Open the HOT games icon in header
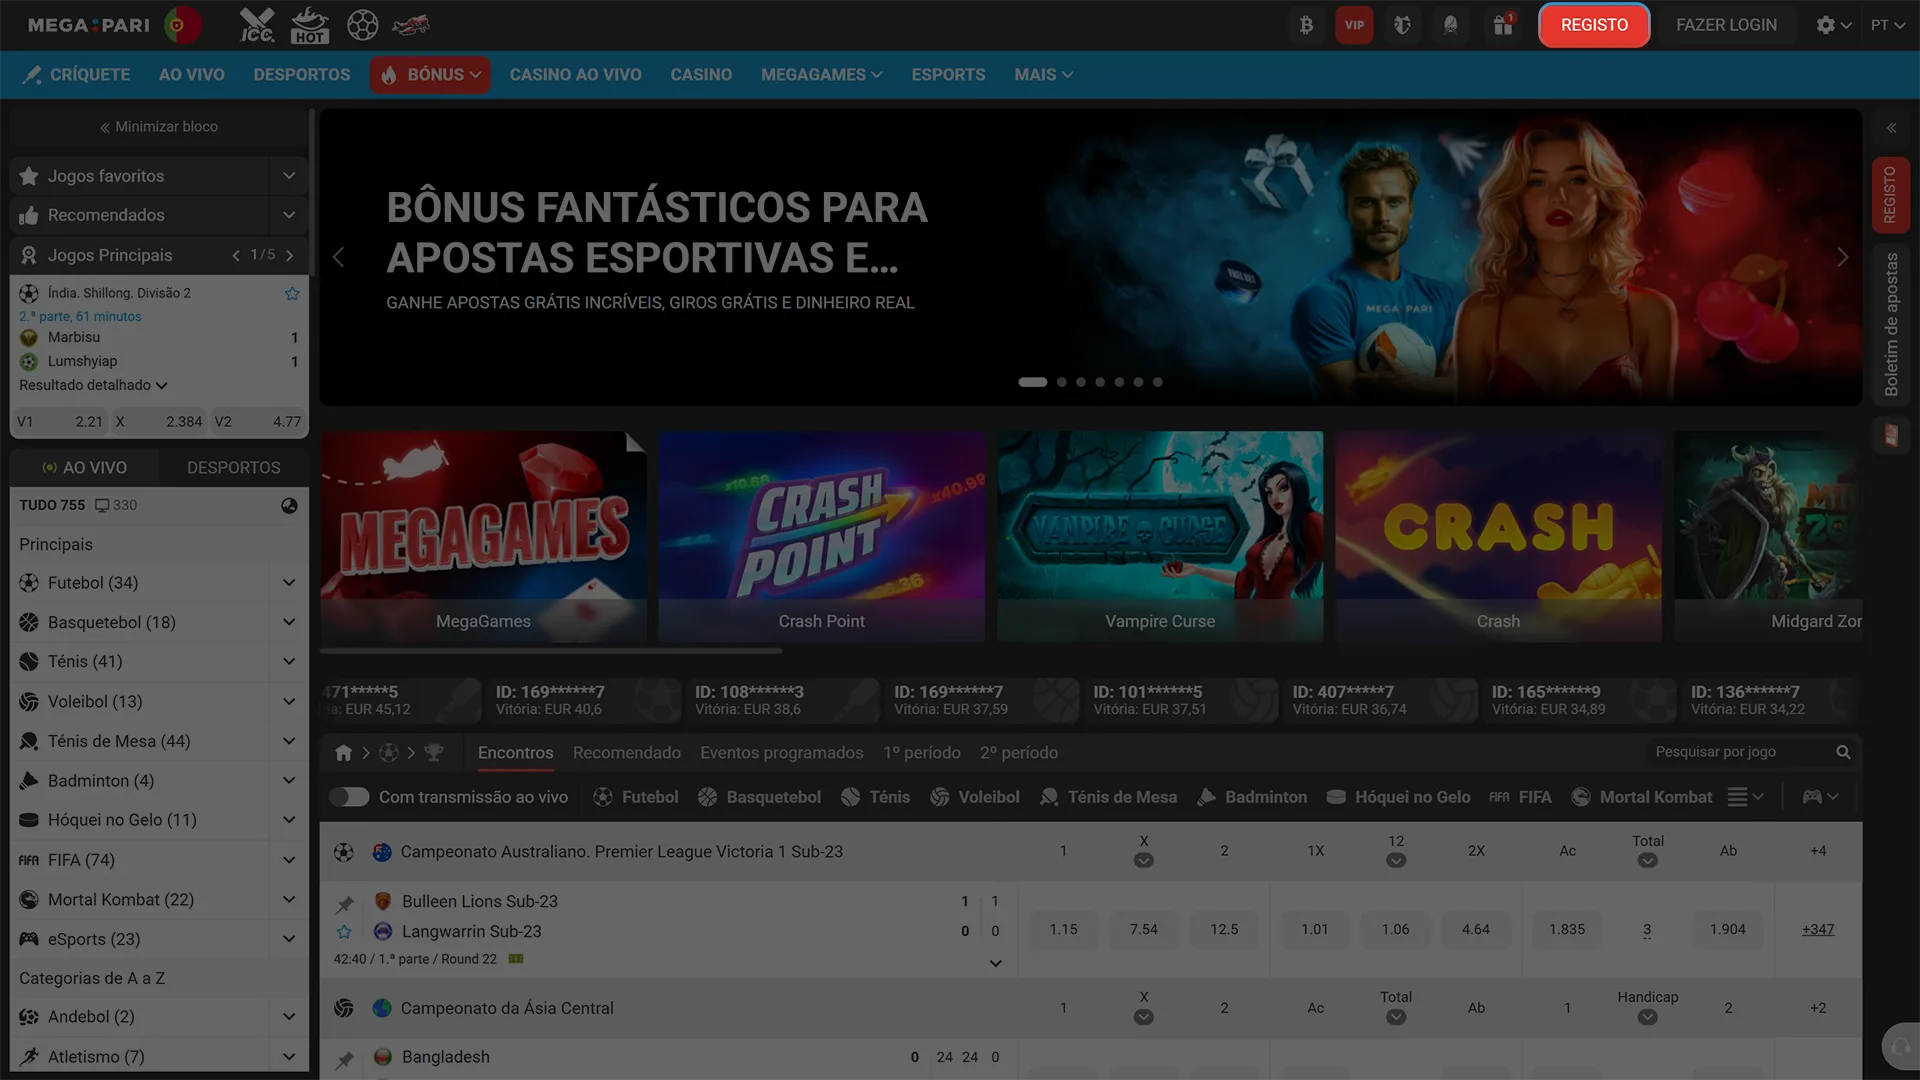Viewport: 1920px width, 1080px height. (x=309, y=25)
